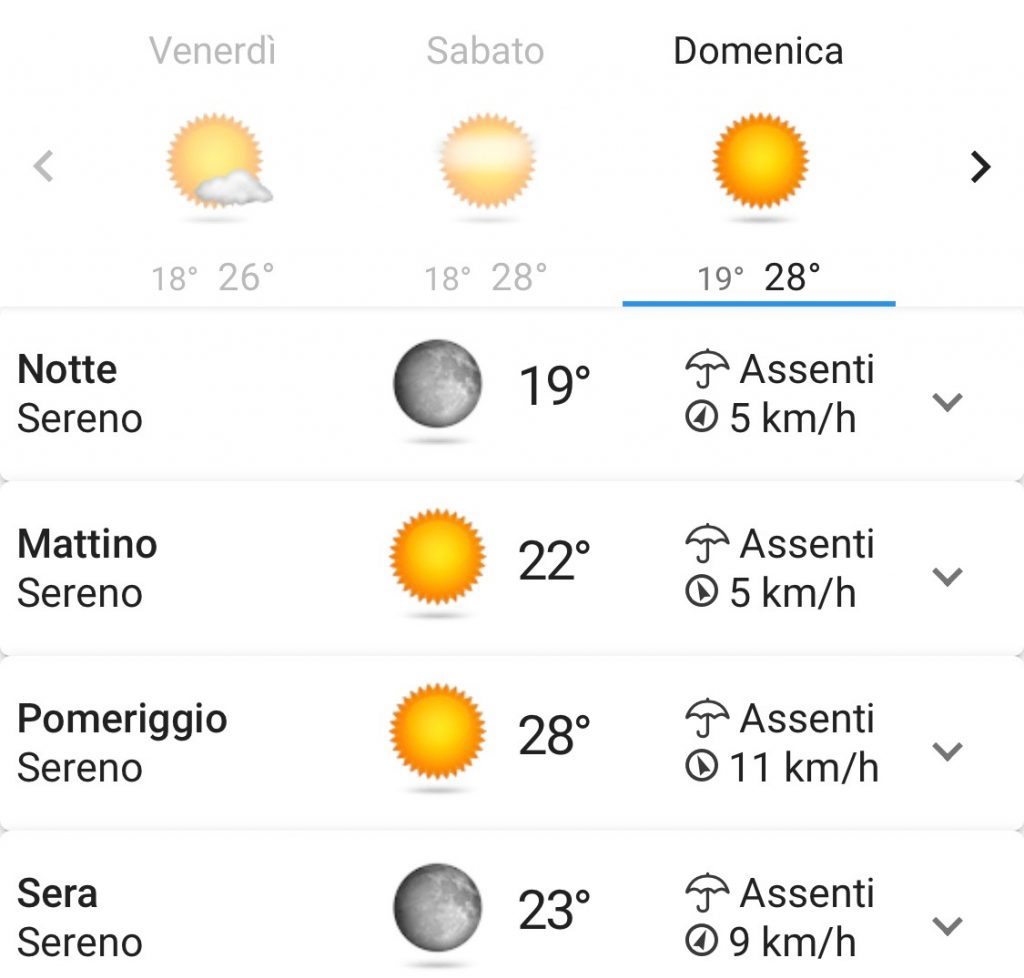Viewport: 1024px width, 978px height.
Task: Tap the 28° Pomeriggio temperature
Action: [554, 735]
